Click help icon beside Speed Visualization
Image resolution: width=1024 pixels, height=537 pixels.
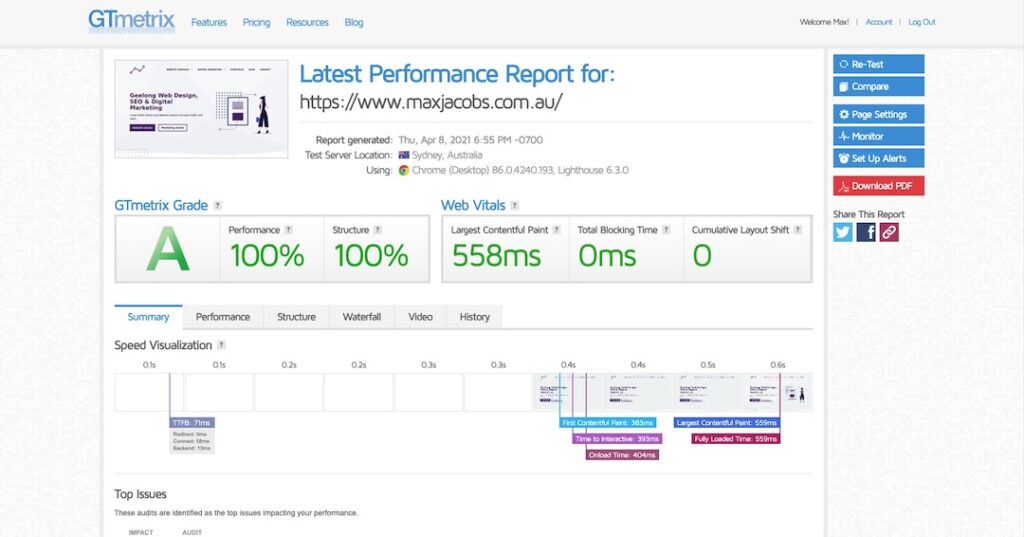(x=221, y=345)
